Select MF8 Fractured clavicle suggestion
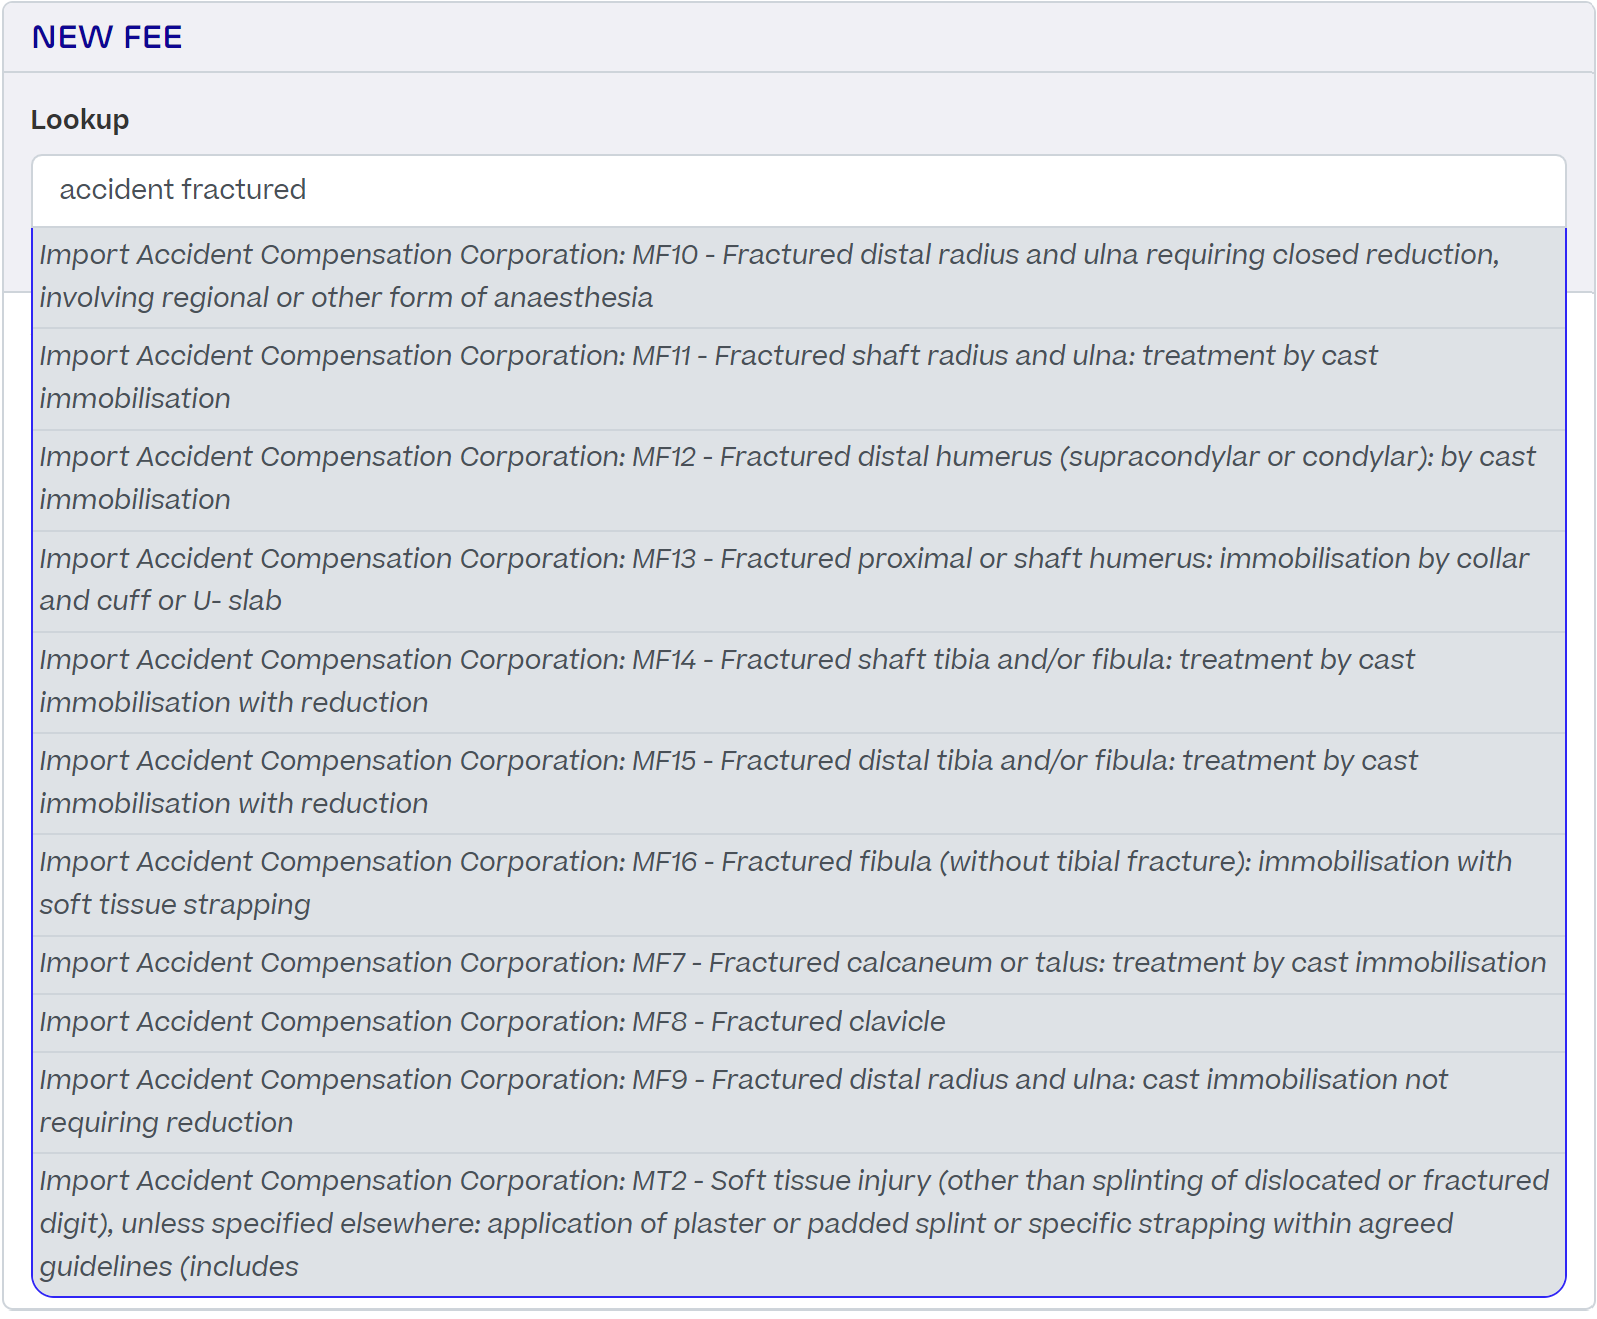Image resolution: width=1597 pixels, height=1319 pixels. pos(798,1022)
